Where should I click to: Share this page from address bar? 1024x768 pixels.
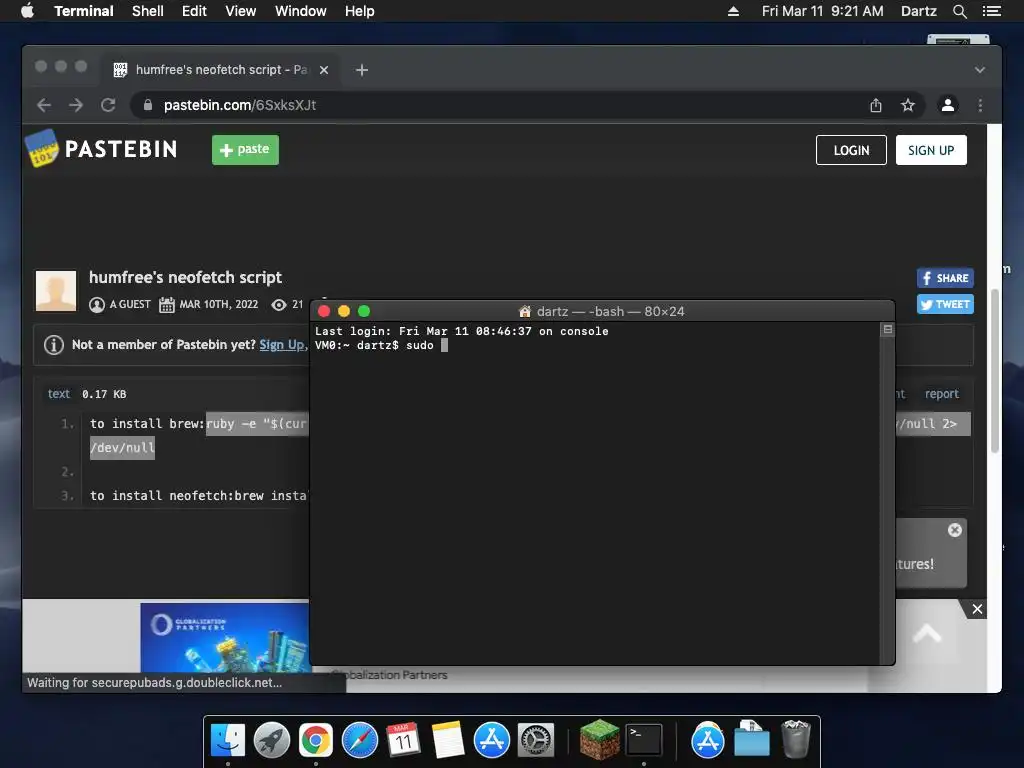[x=876, y=105]
